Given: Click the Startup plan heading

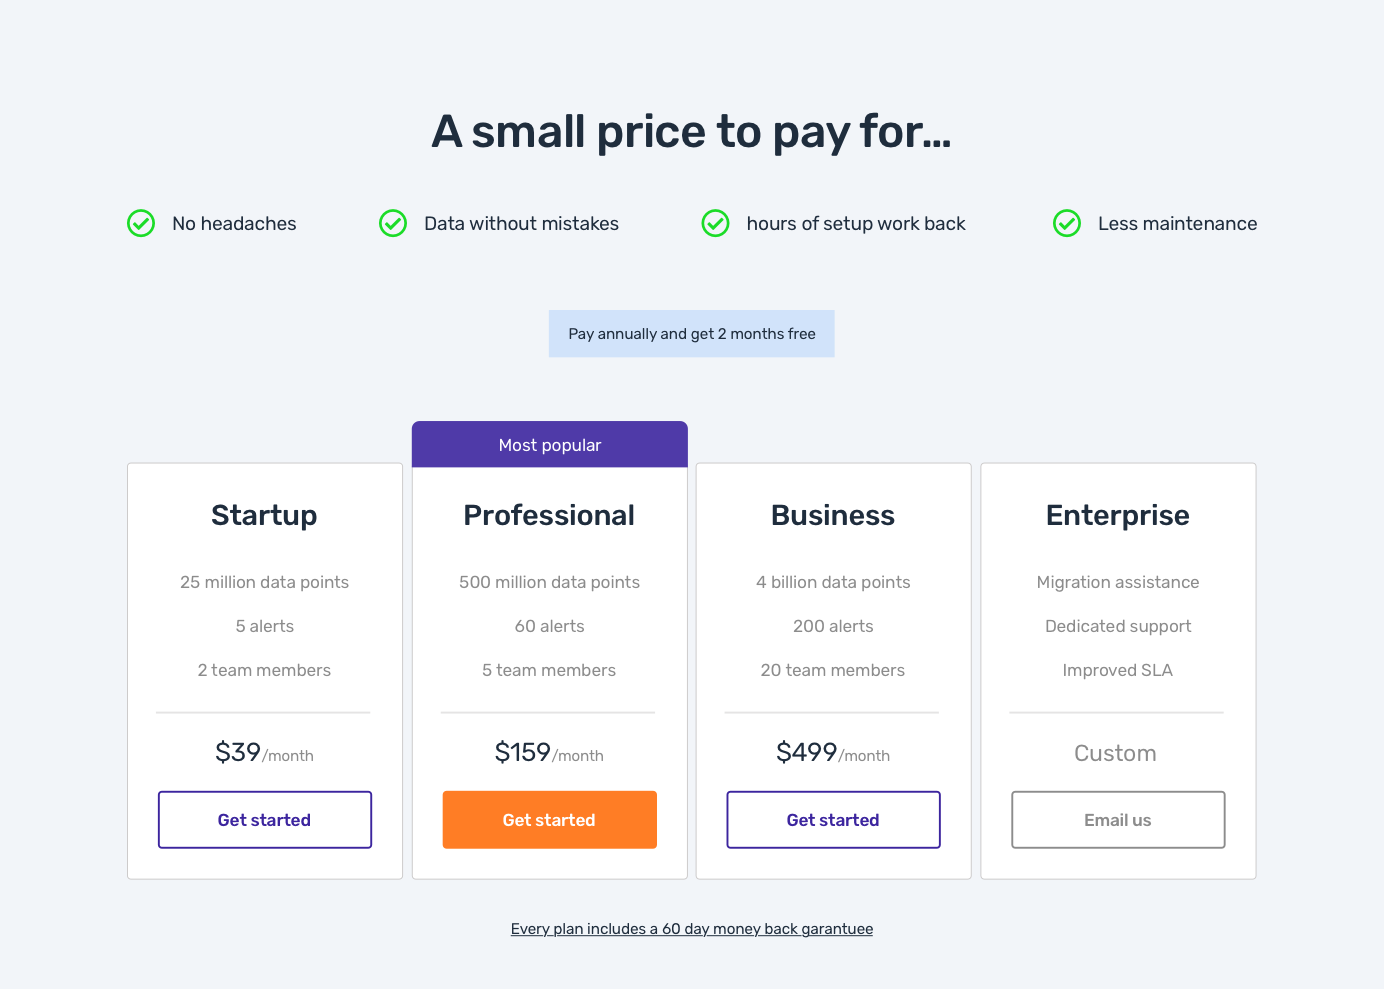Looking at the screenshot, I should (x=264, y=515).
